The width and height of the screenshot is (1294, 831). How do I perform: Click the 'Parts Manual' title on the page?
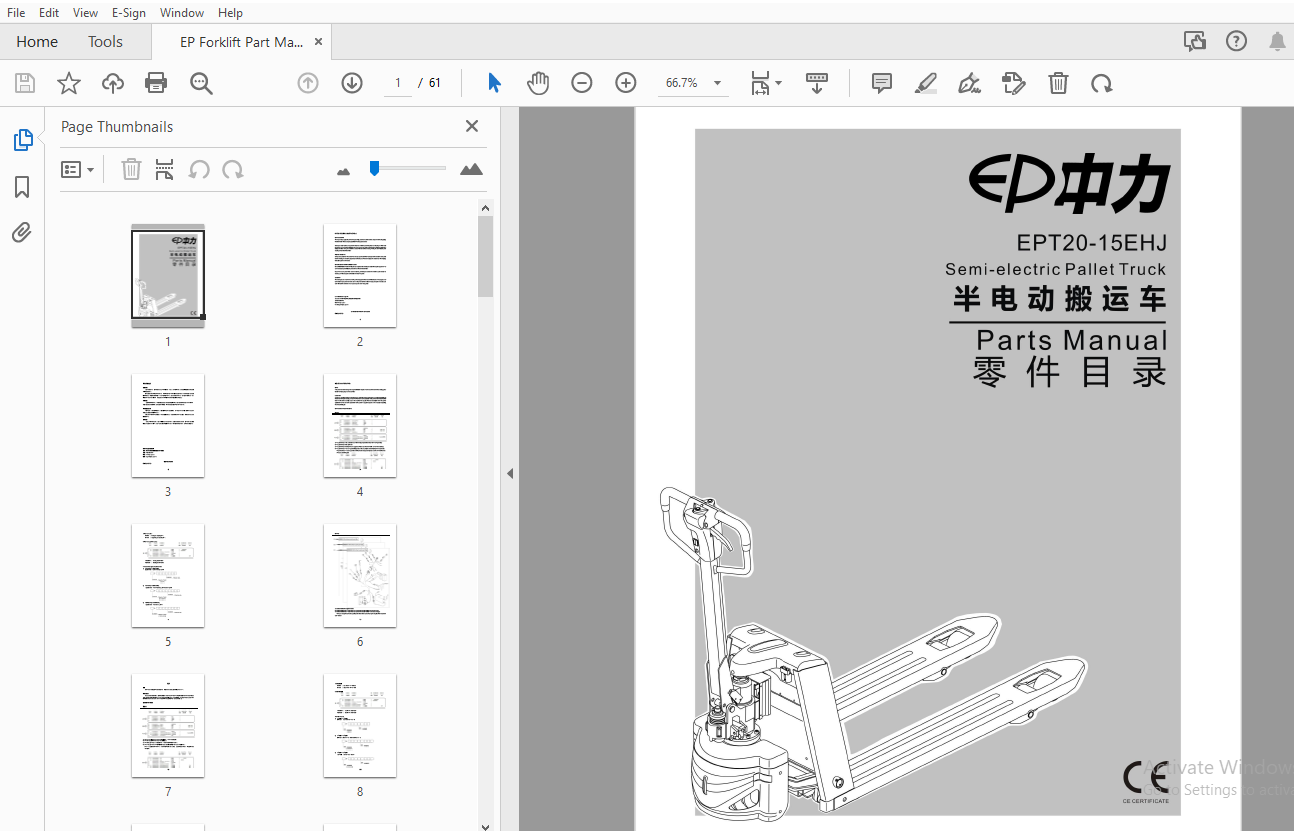1072,340
